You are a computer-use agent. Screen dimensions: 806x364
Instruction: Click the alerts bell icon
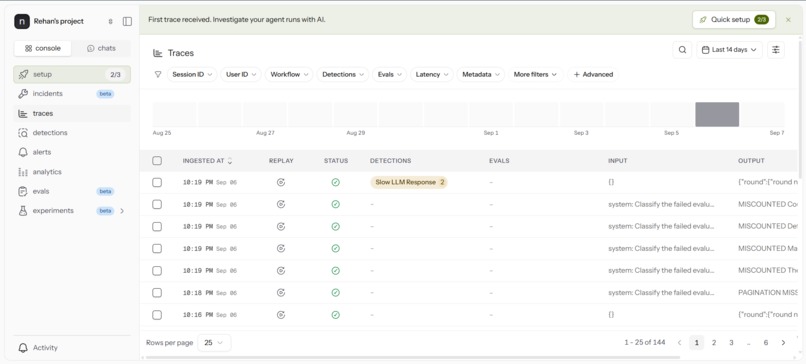tap(23, 152)
